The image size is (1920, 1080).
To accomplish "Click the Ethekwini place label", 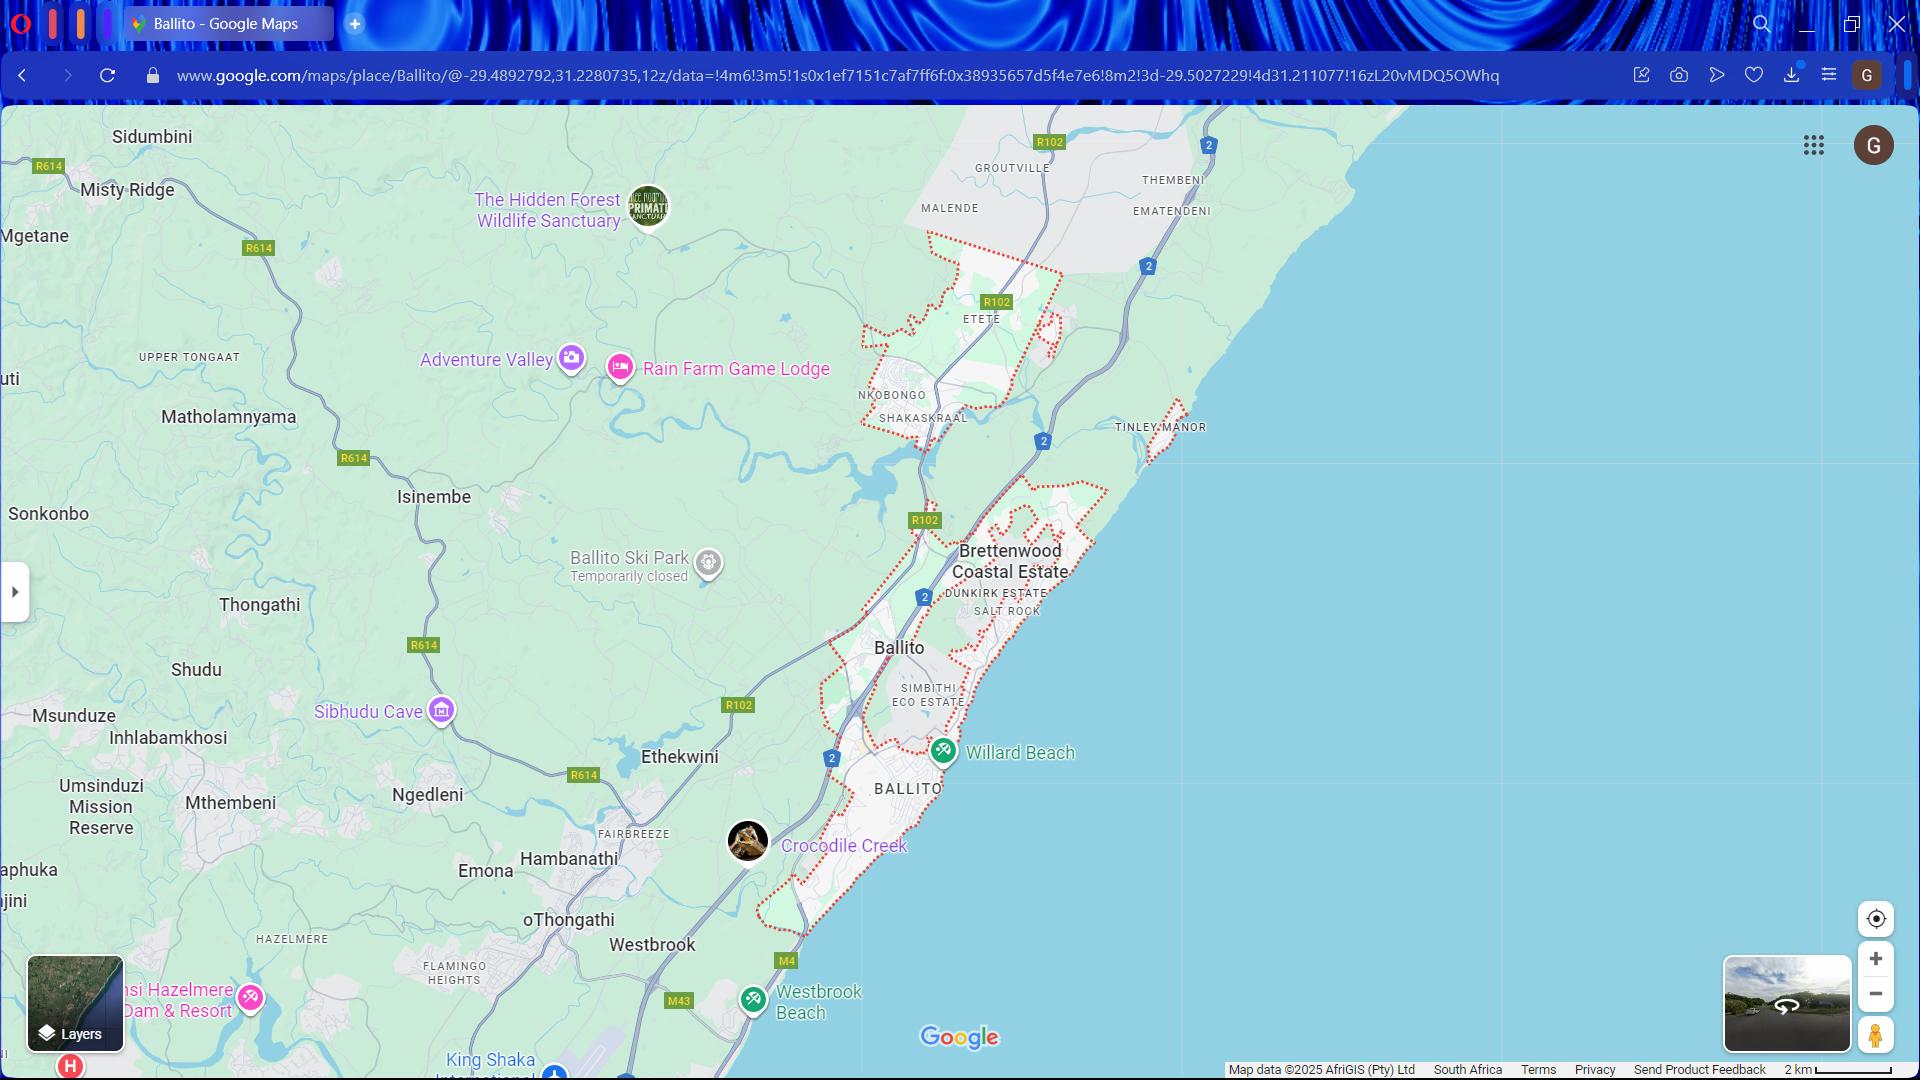I will (x=680, y=757).
